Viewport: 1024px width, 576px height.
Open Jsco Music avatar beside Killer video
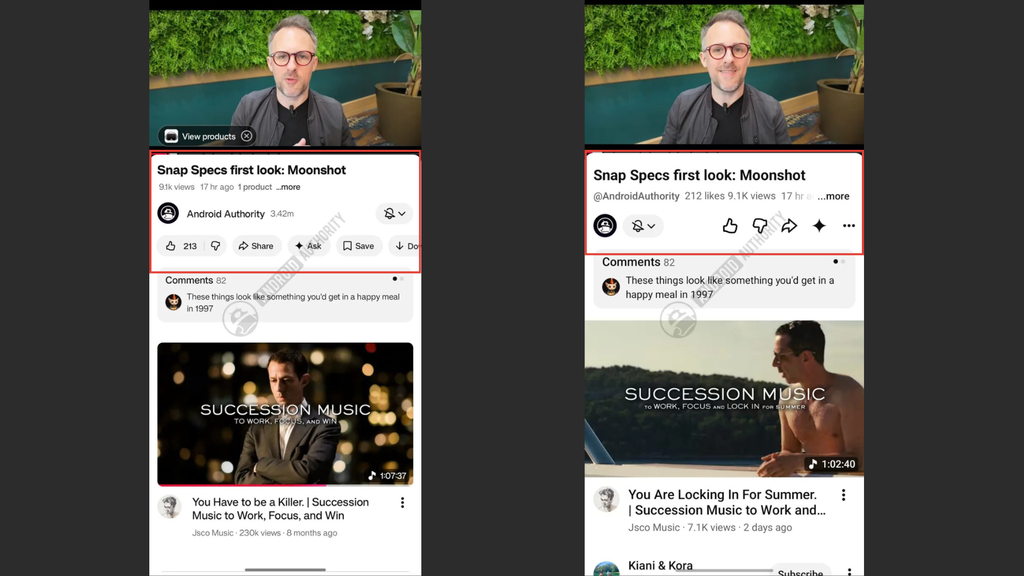[170, 507]
